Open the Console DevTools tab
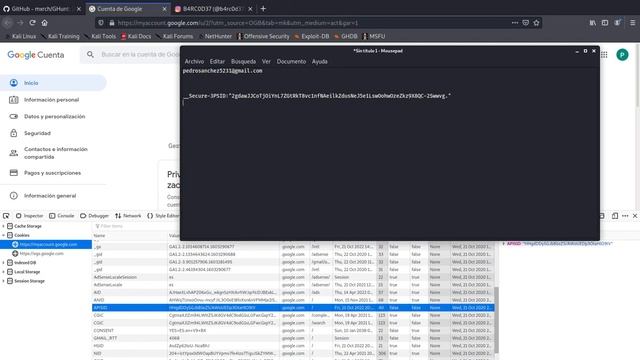The image size is (640, 360). [62, 216]
